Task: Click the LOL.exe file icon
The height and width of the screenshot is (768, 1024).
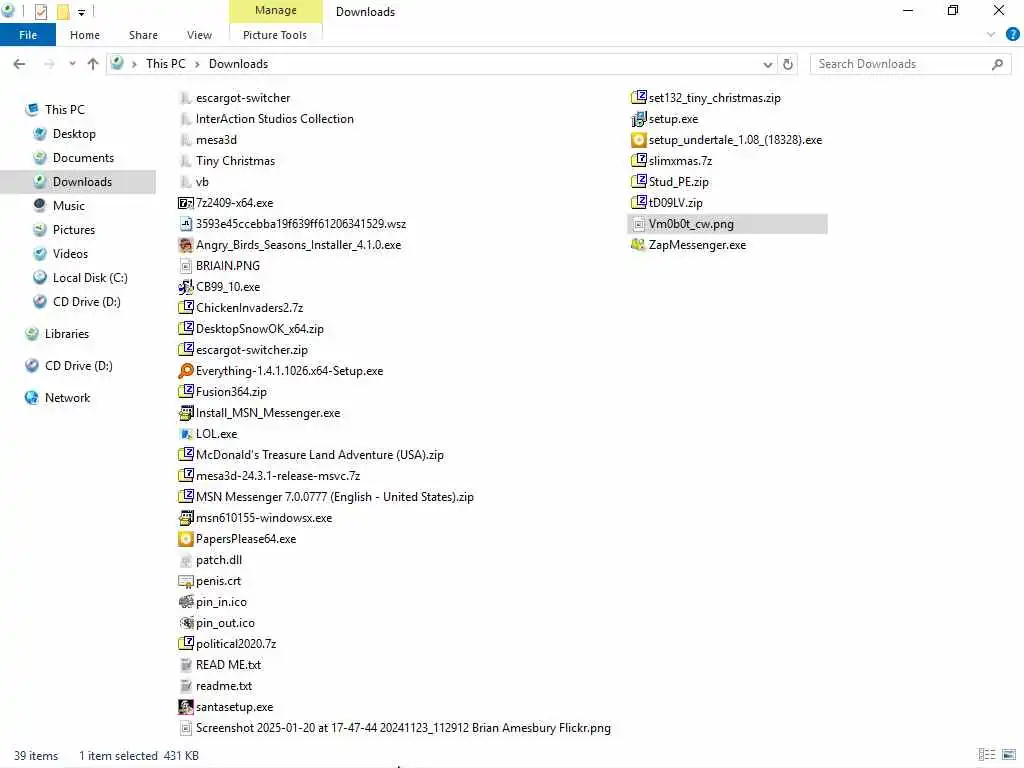Action: (185, 434)
